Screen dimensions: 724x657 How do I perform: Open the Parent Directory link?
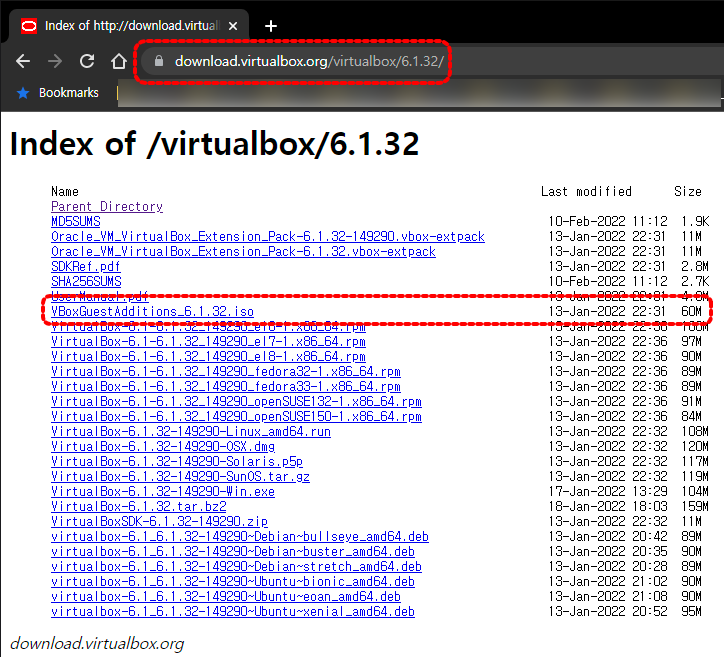click(107, 206)
